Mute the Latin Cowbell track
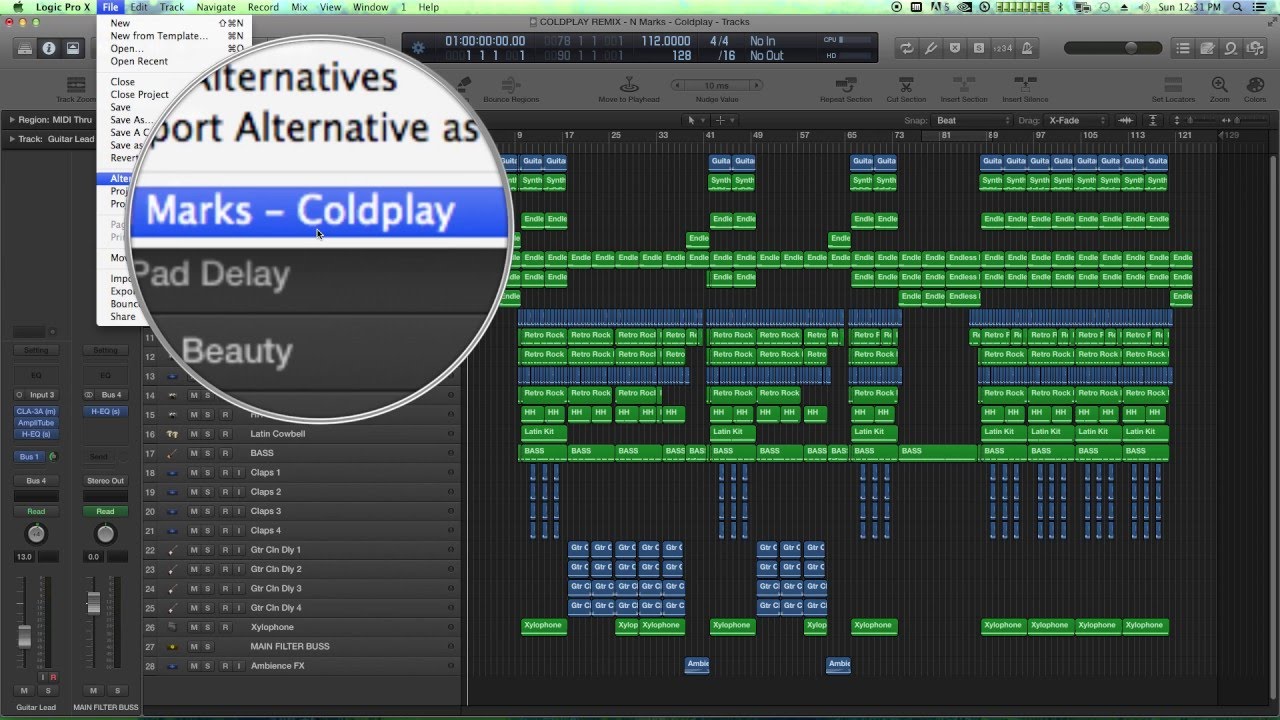The width and height of the screenshot is (1280, 720). 194,434
